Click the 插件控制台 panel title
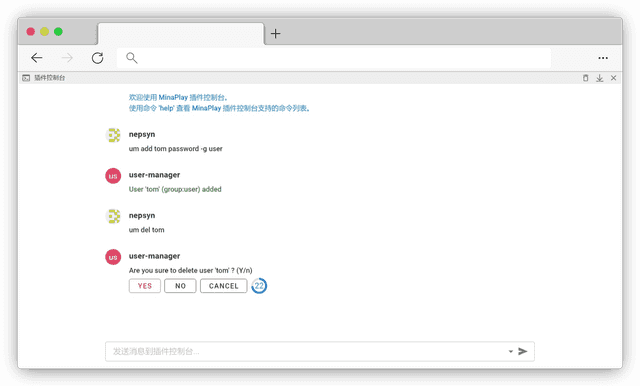 [x=49, y=78]
